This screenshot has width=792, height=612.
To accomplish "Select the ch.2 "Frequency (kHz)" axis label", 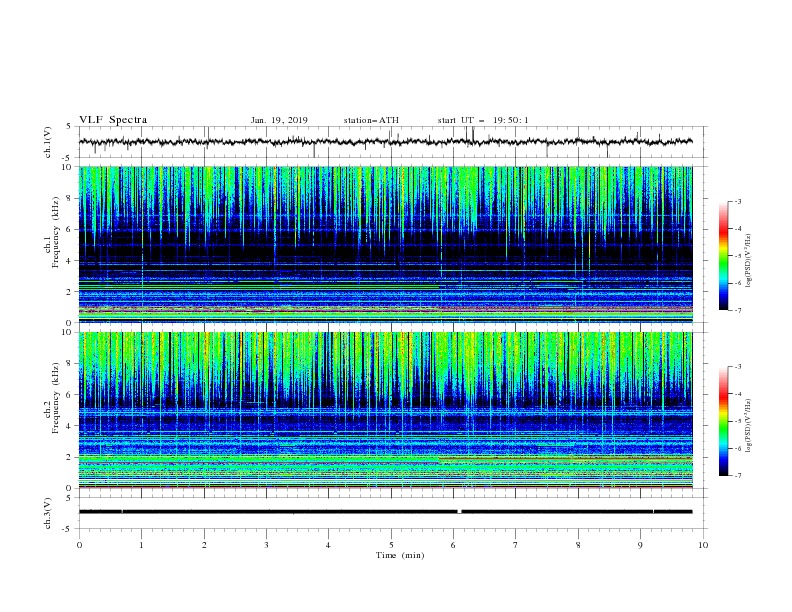I will [55, 398].
